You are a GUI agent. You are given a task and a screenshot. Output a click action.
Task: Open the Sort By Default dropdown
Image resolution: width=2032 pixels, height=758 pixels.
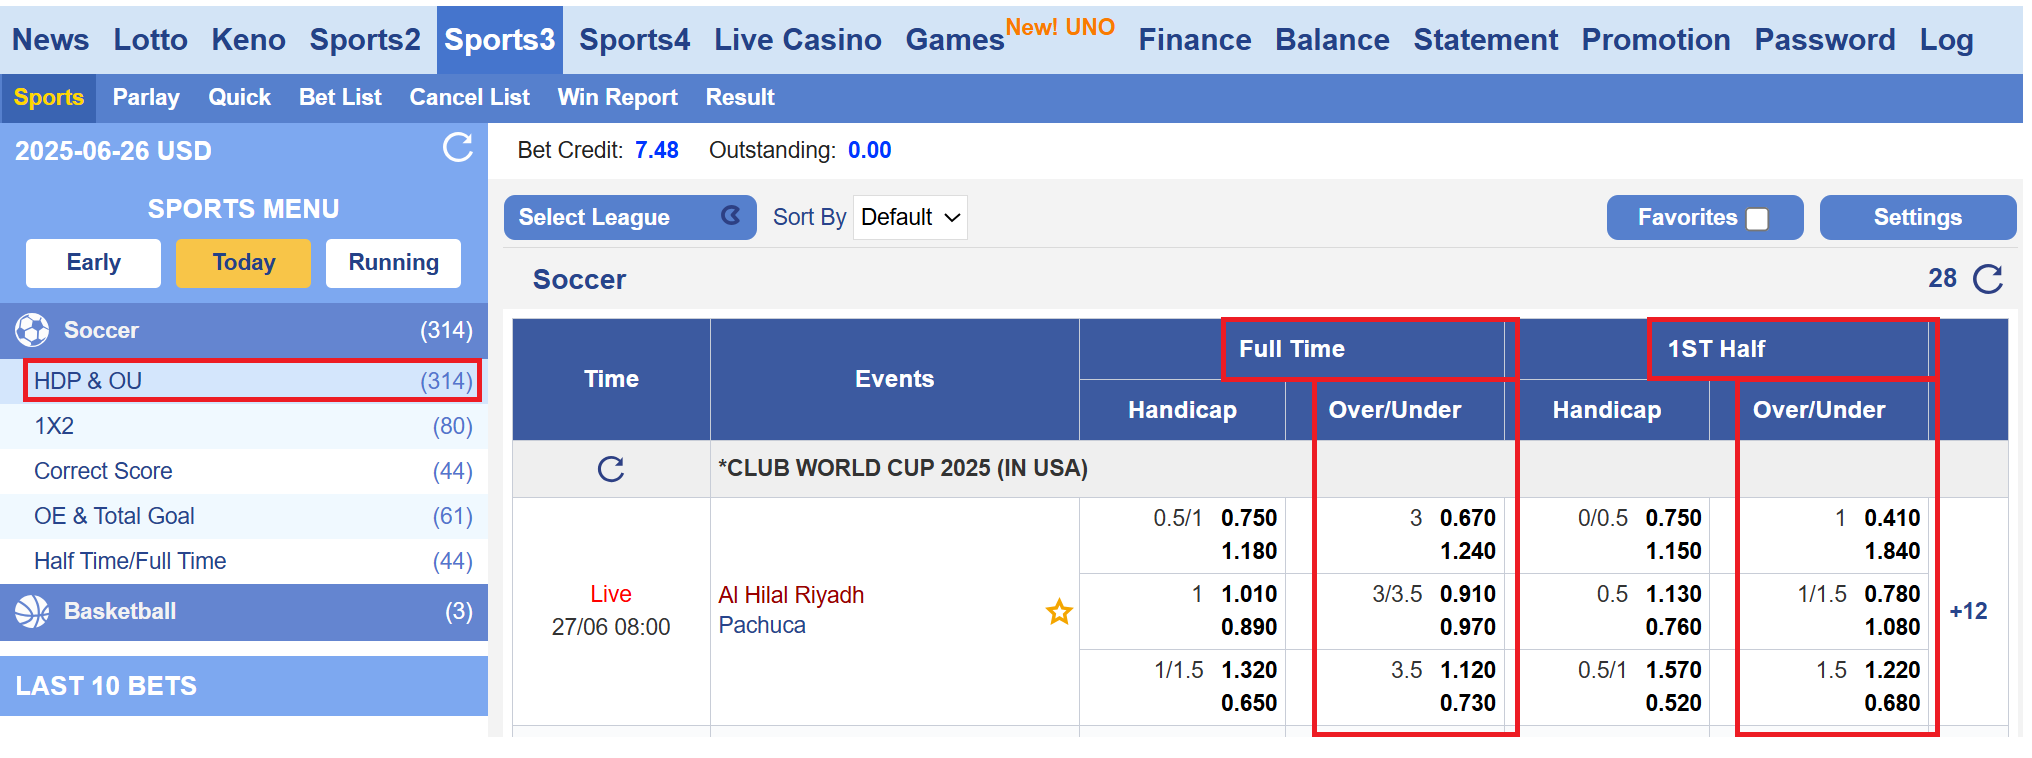coord(910,217)
